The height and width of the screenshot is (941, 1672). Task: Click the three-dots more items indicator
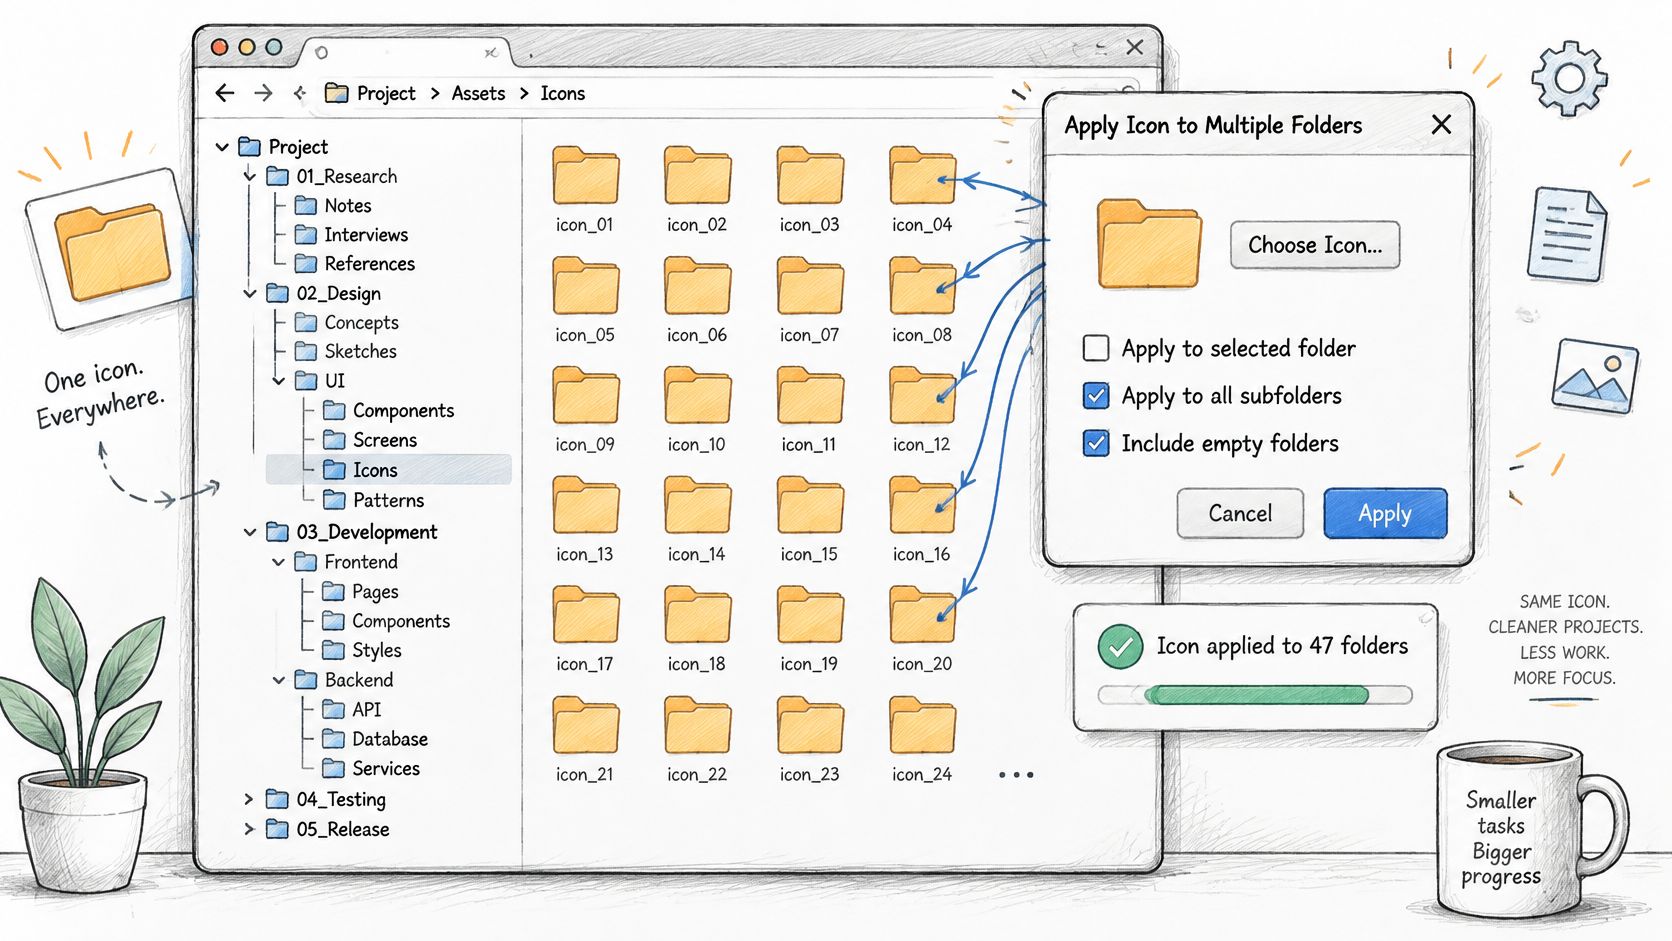[x=1016, y=774]
